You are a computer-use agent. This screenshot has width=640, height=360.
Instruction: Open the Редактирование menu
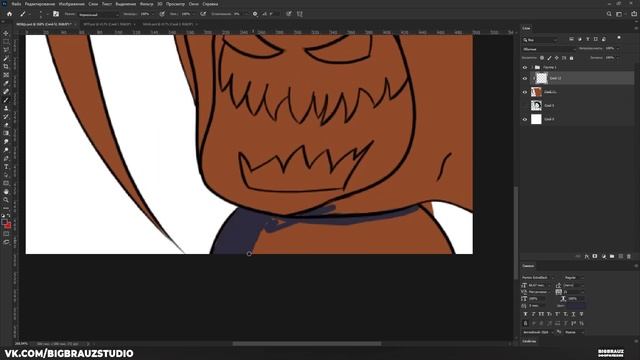40,4
